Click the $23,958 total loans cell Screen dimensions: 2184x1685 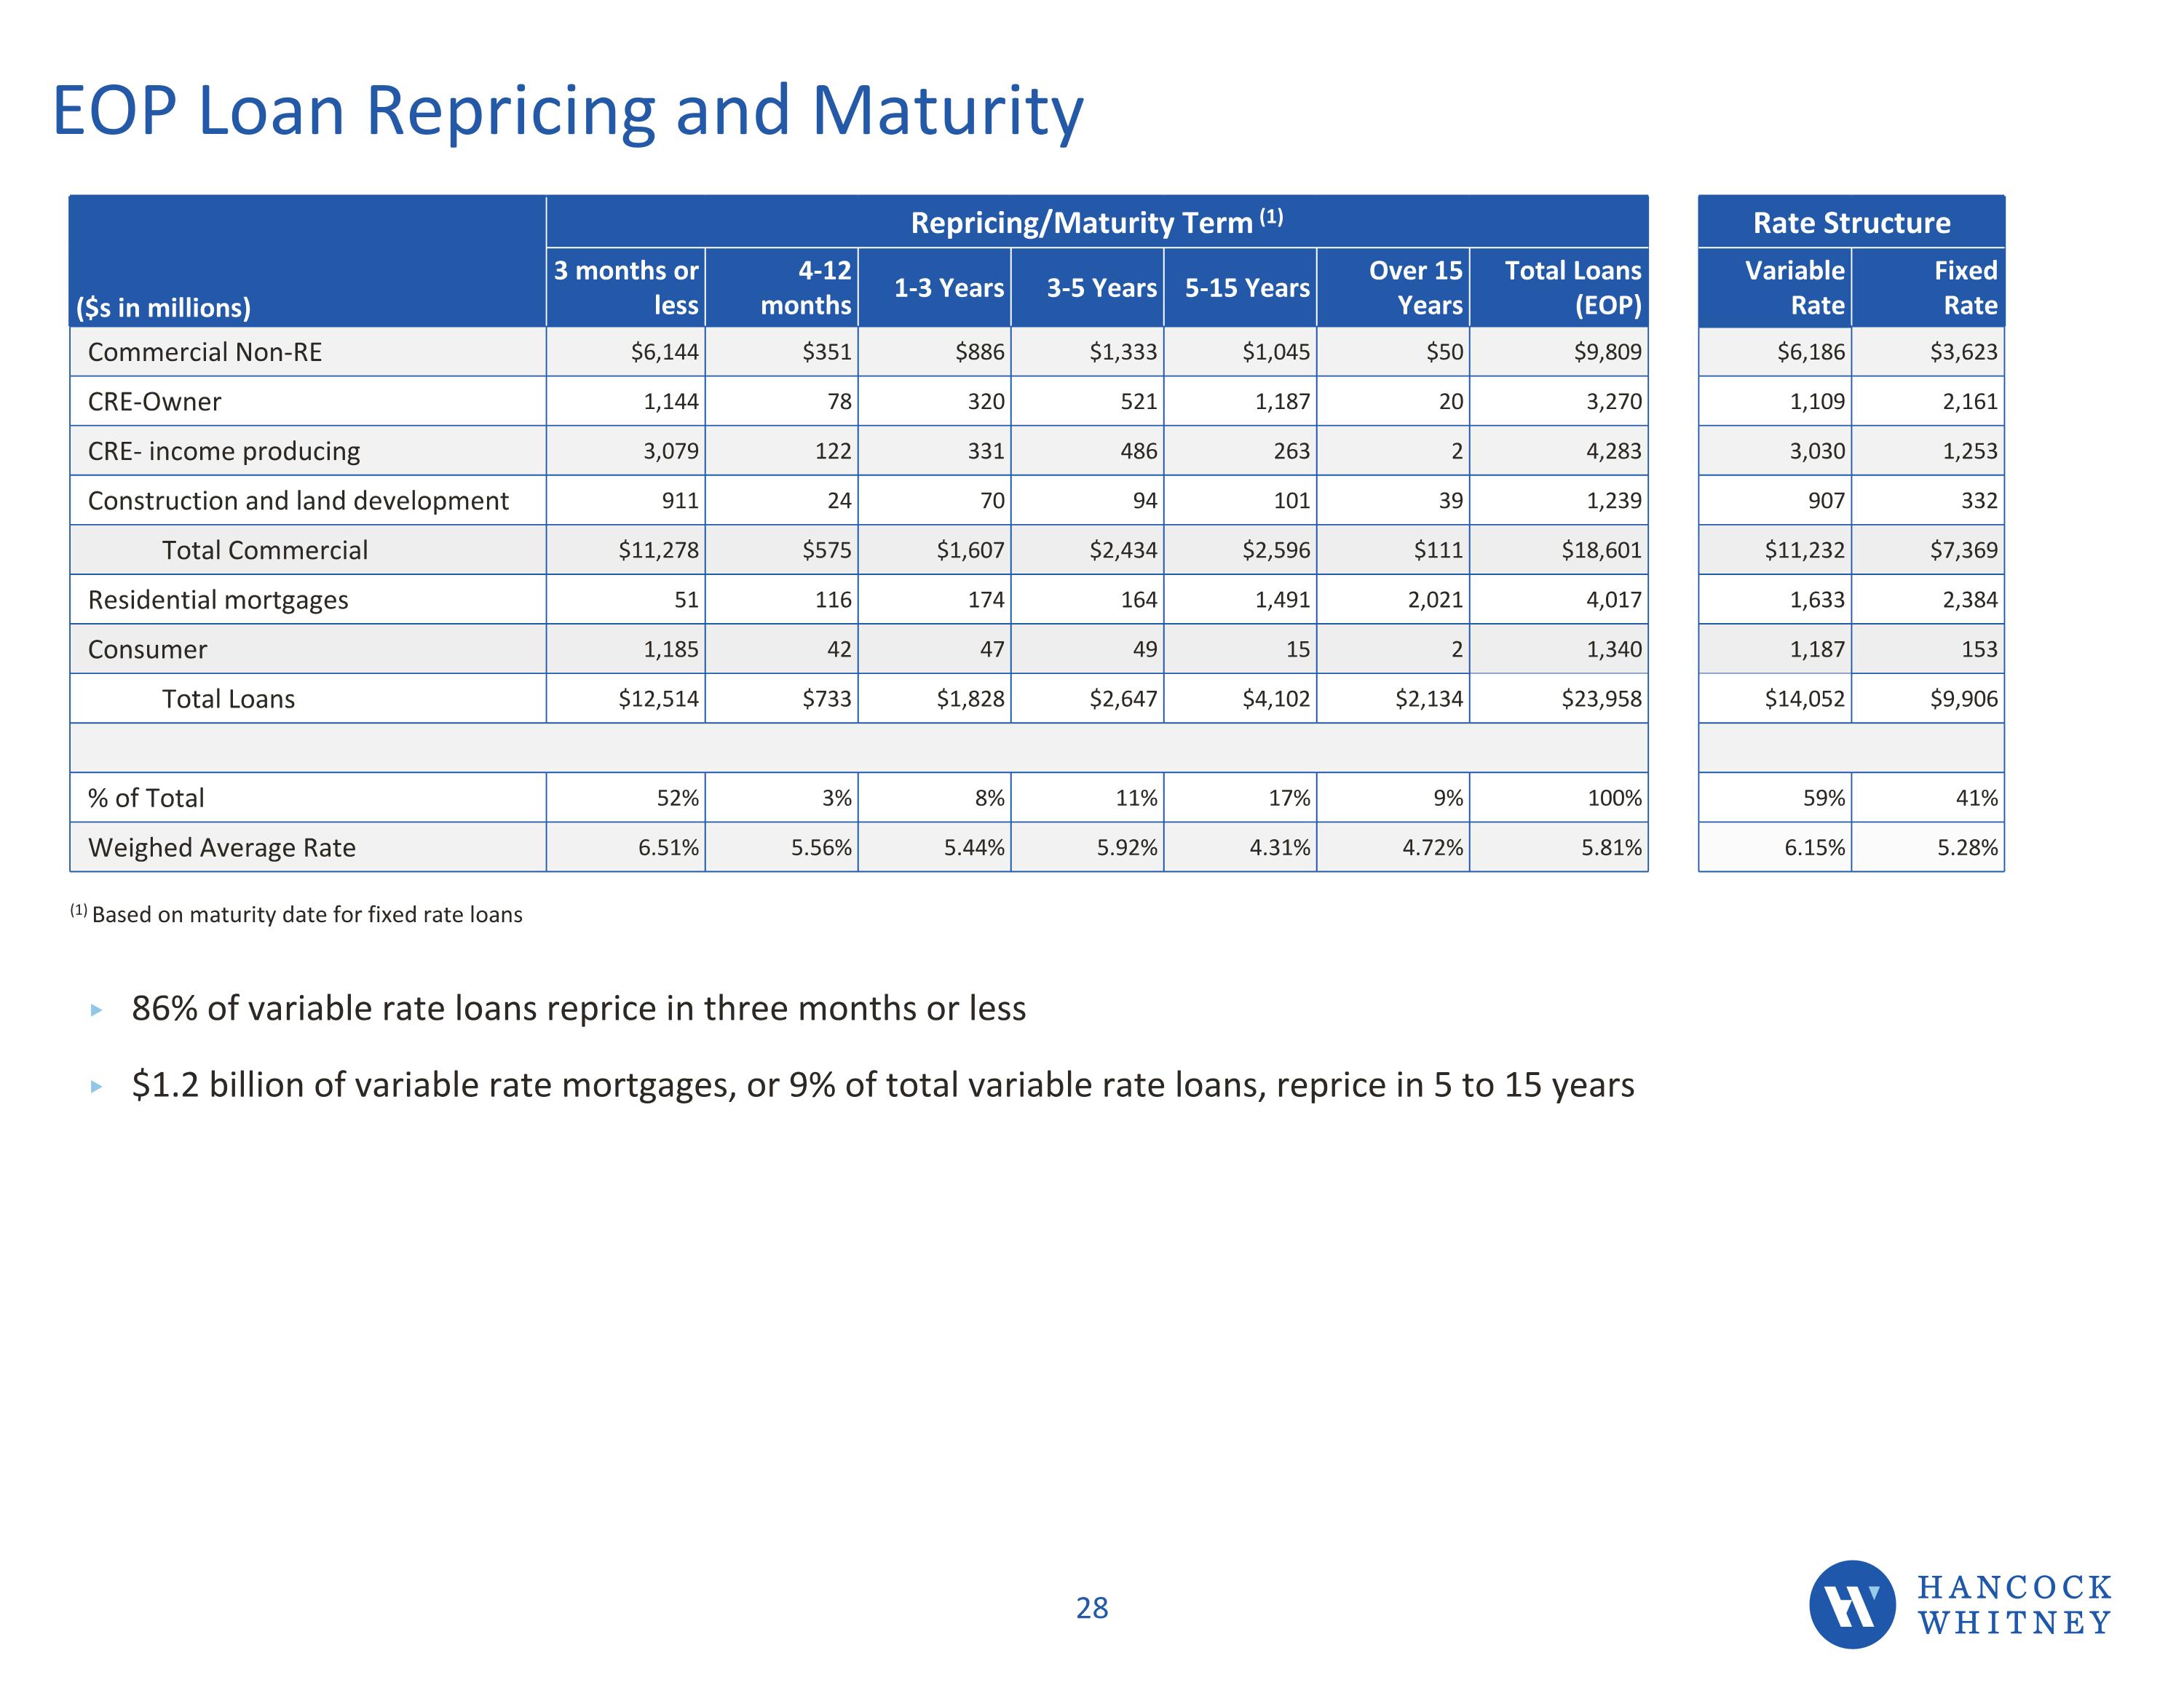1601,699
